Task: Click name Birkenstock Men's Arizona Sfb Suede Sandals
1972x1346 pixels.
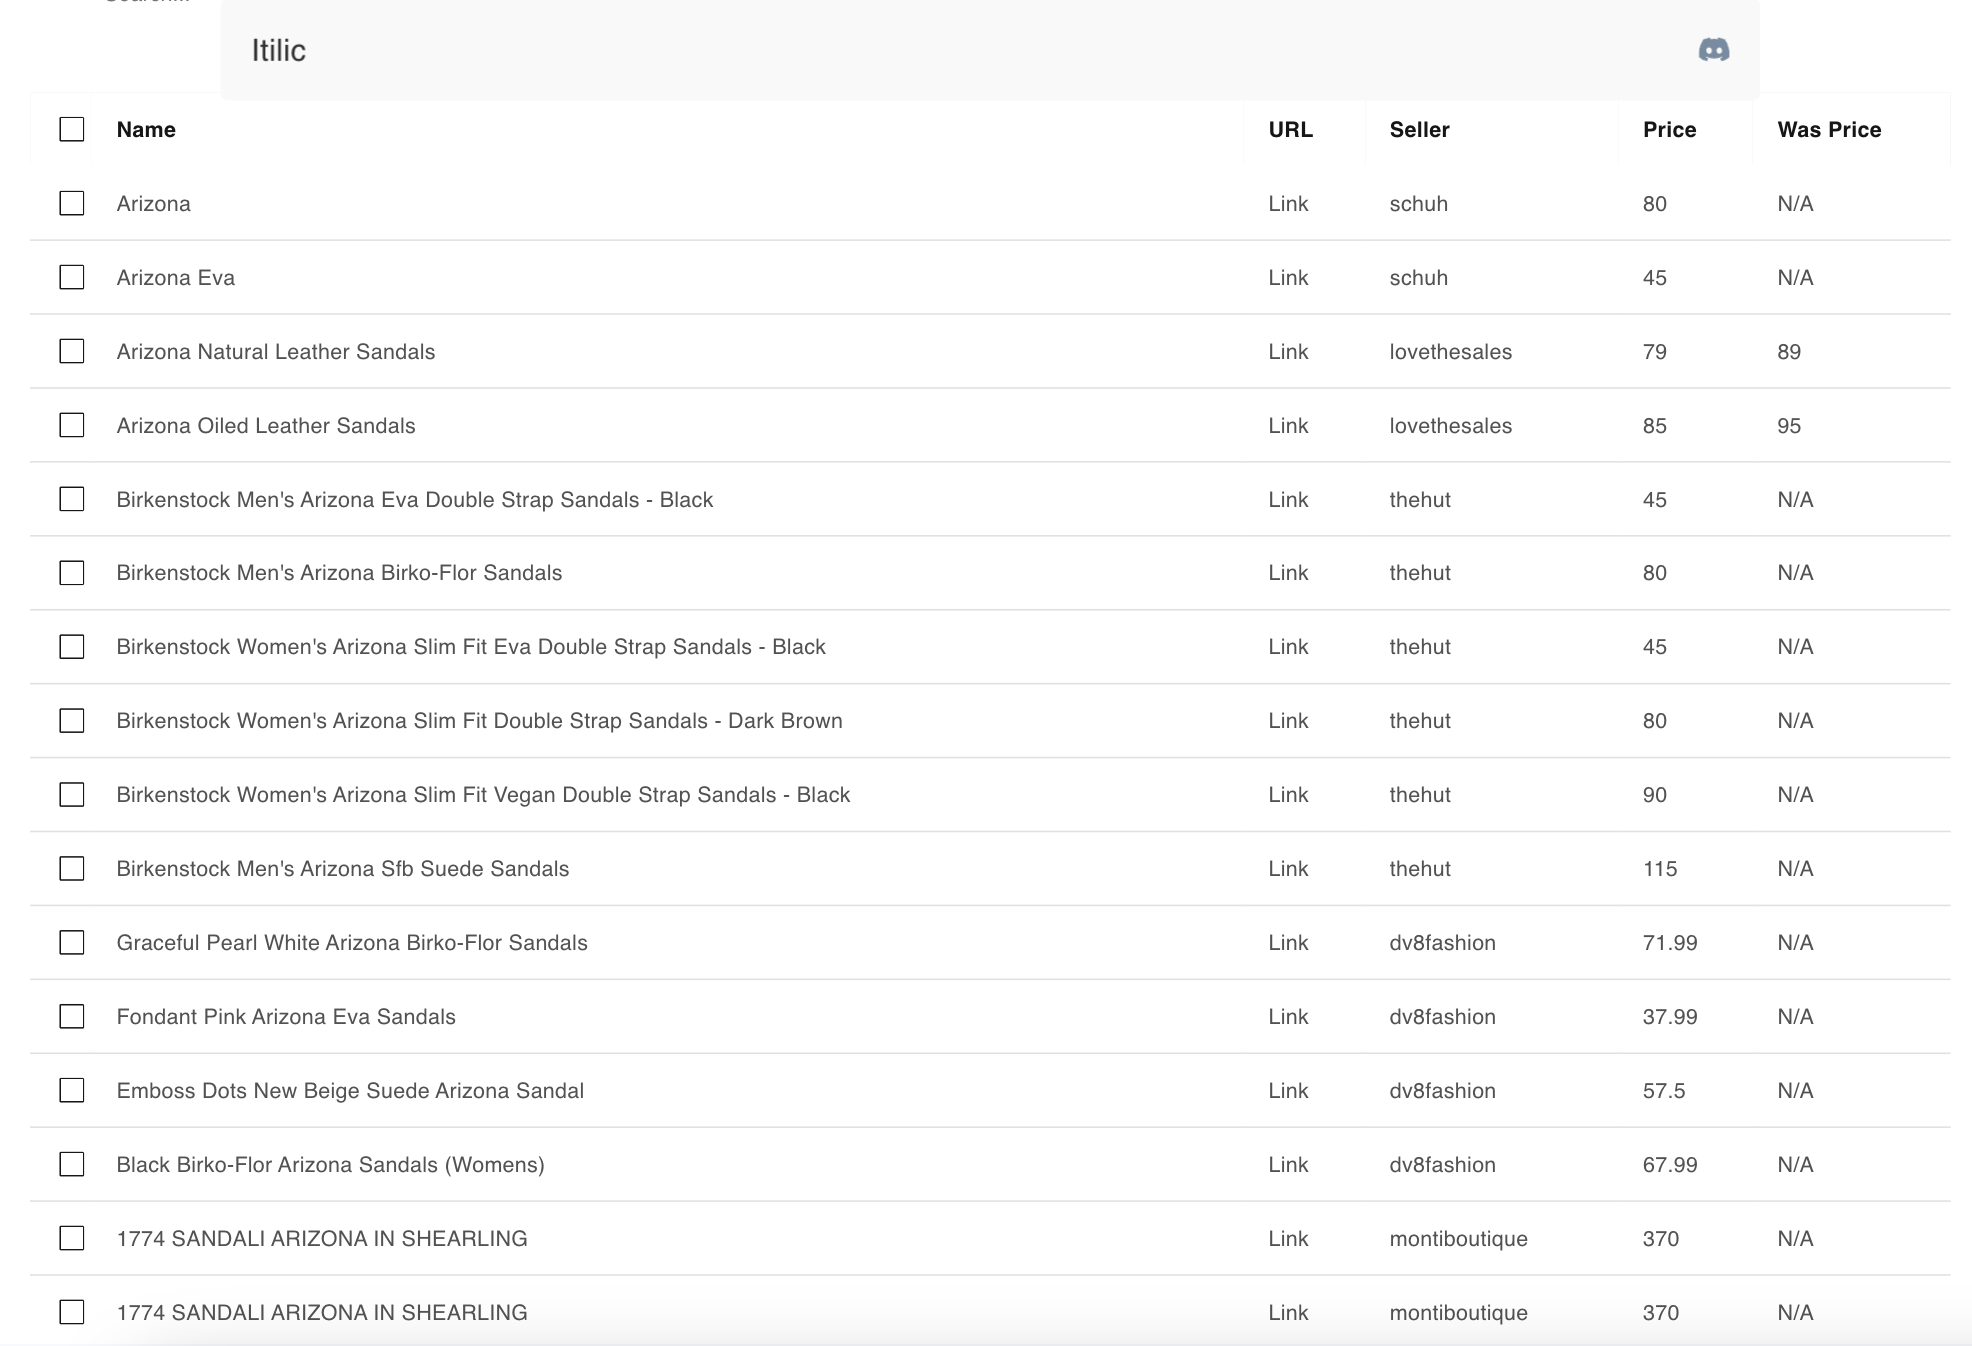Action: (x=343, y=869)
